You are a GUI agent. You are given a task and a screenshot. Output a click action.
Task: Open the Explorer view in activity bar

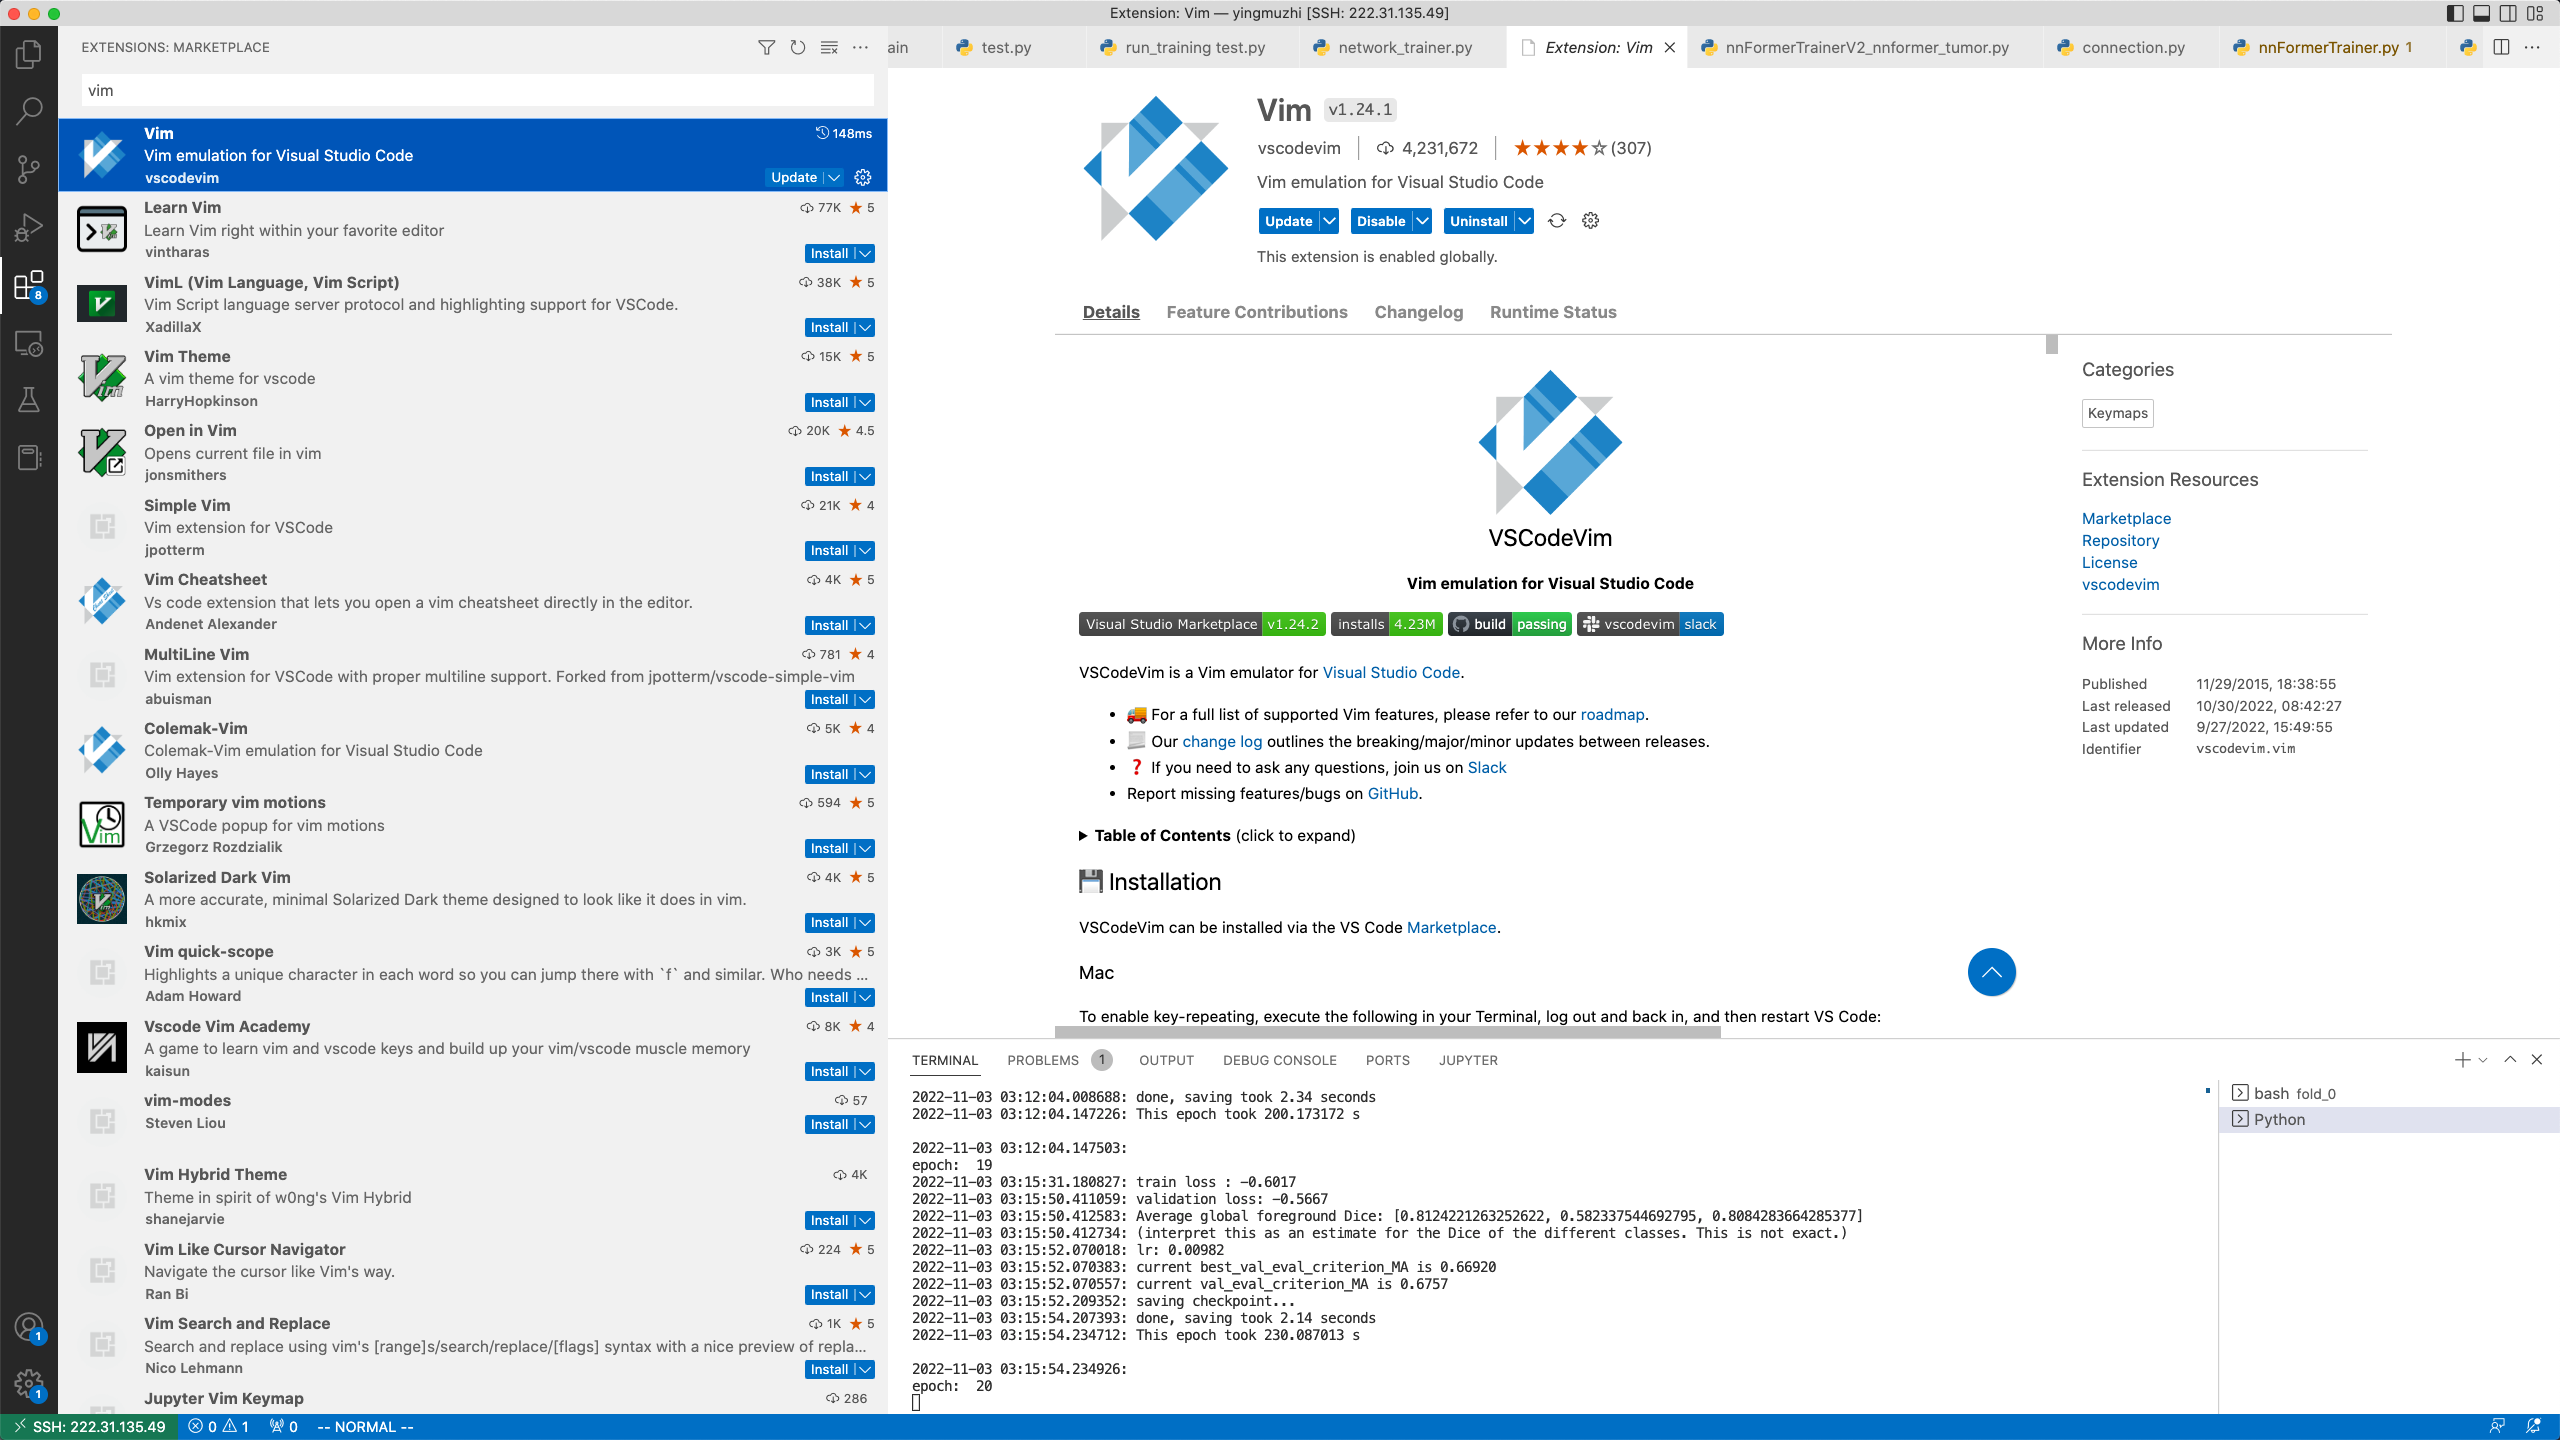(x=29, y=53)
